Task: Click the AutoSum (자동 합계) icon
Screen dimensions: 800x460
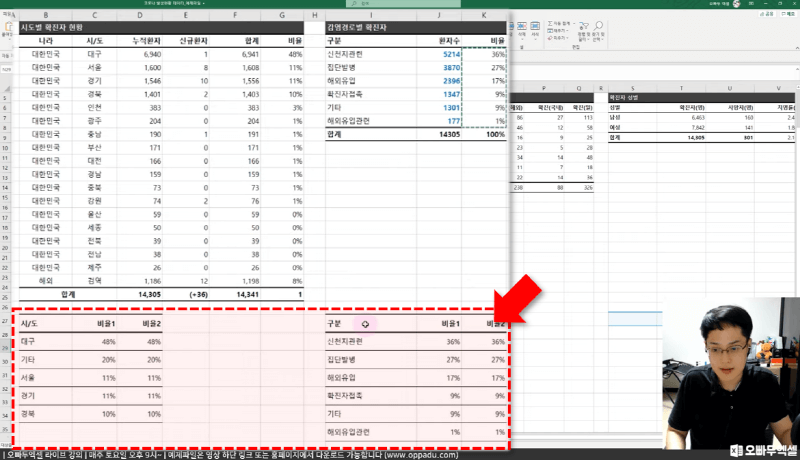Action: (550, 23)
